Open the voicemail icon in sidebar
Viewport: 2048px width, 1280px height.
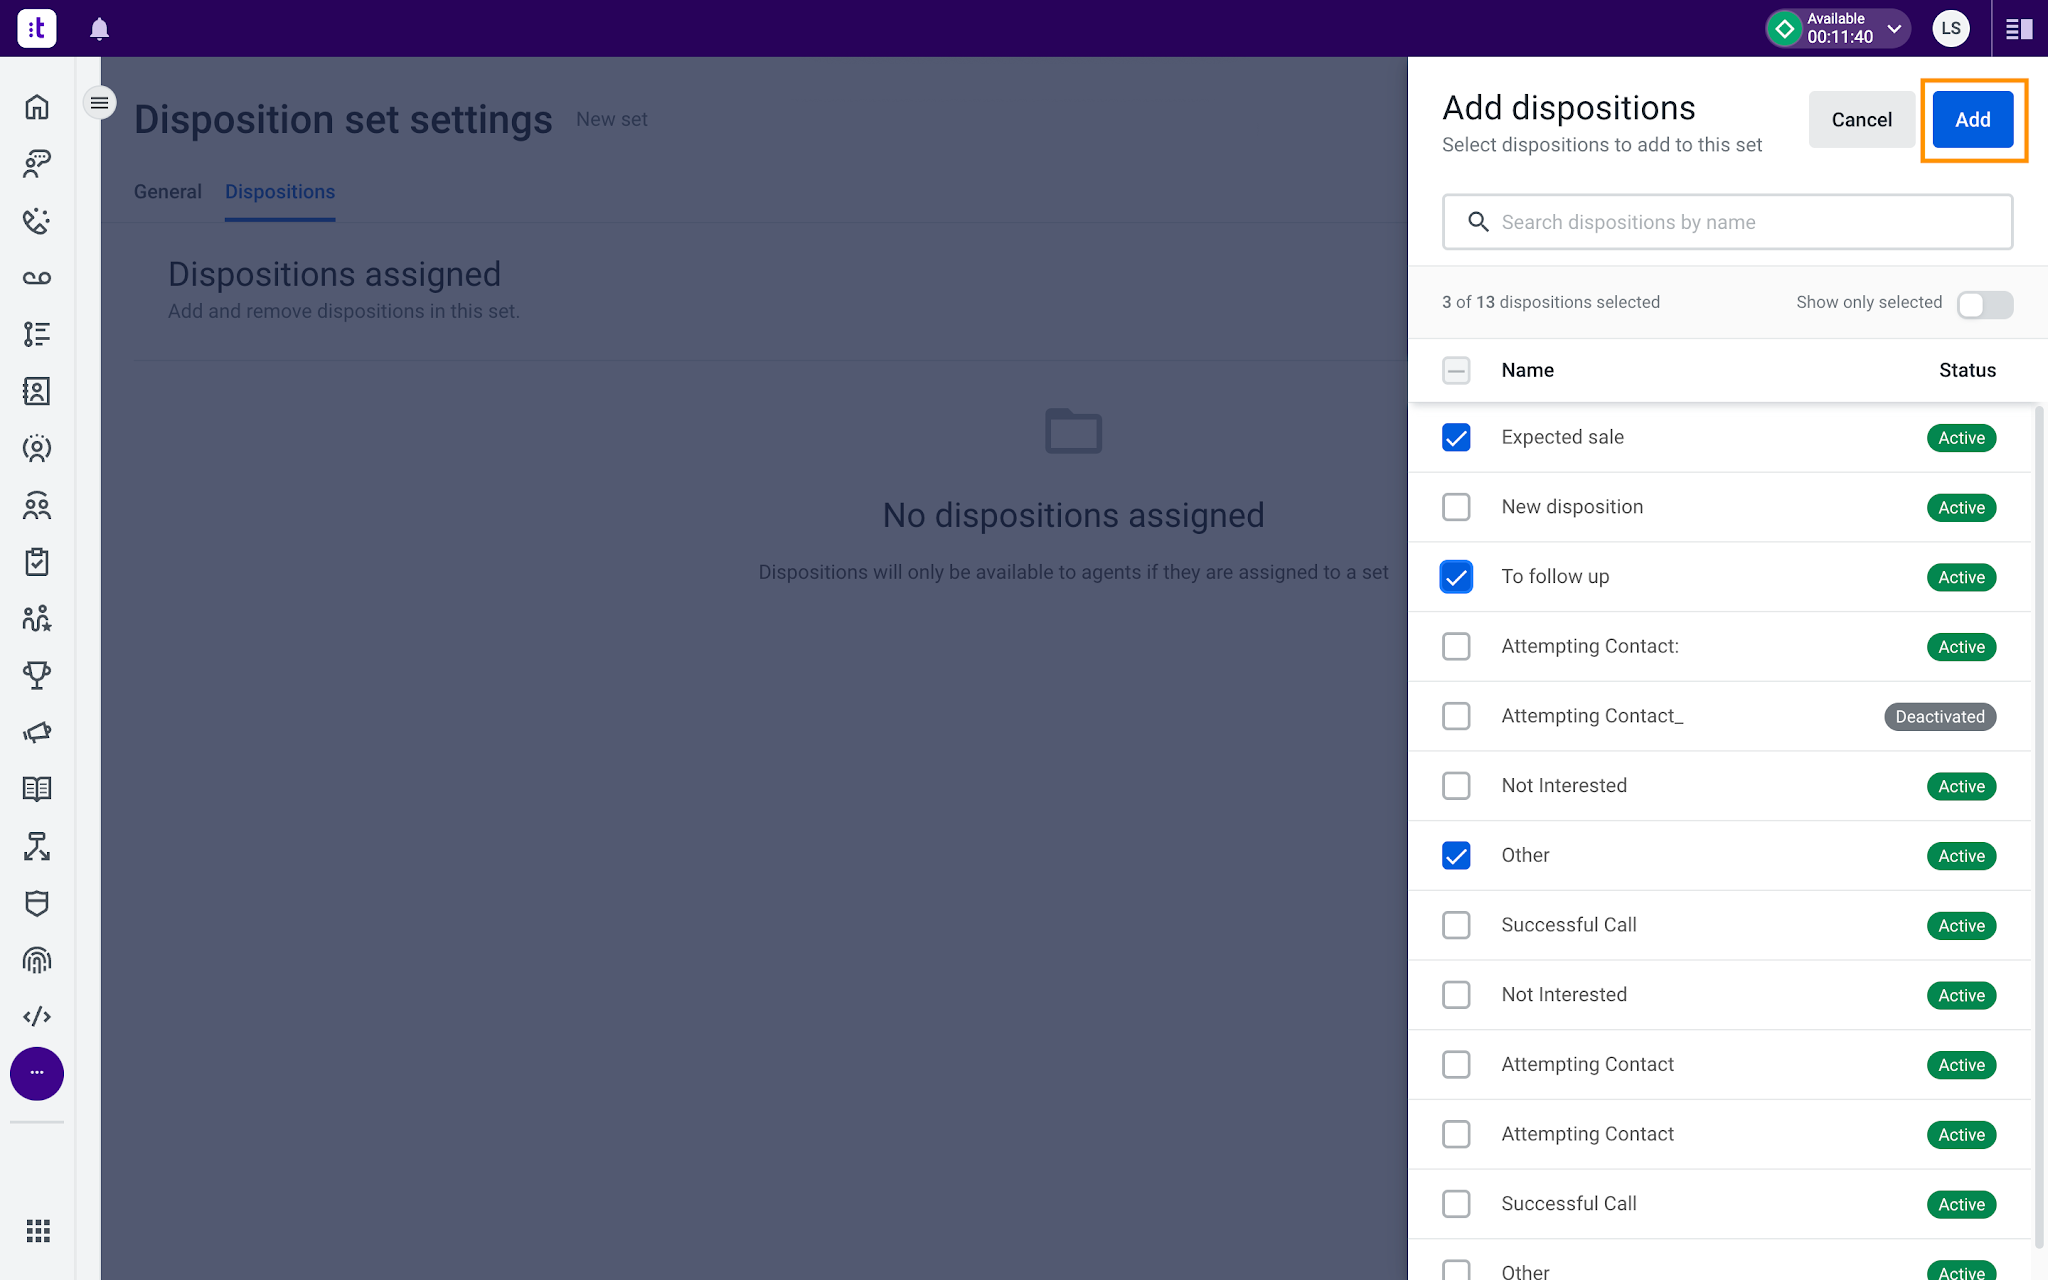tap(37, 278)
